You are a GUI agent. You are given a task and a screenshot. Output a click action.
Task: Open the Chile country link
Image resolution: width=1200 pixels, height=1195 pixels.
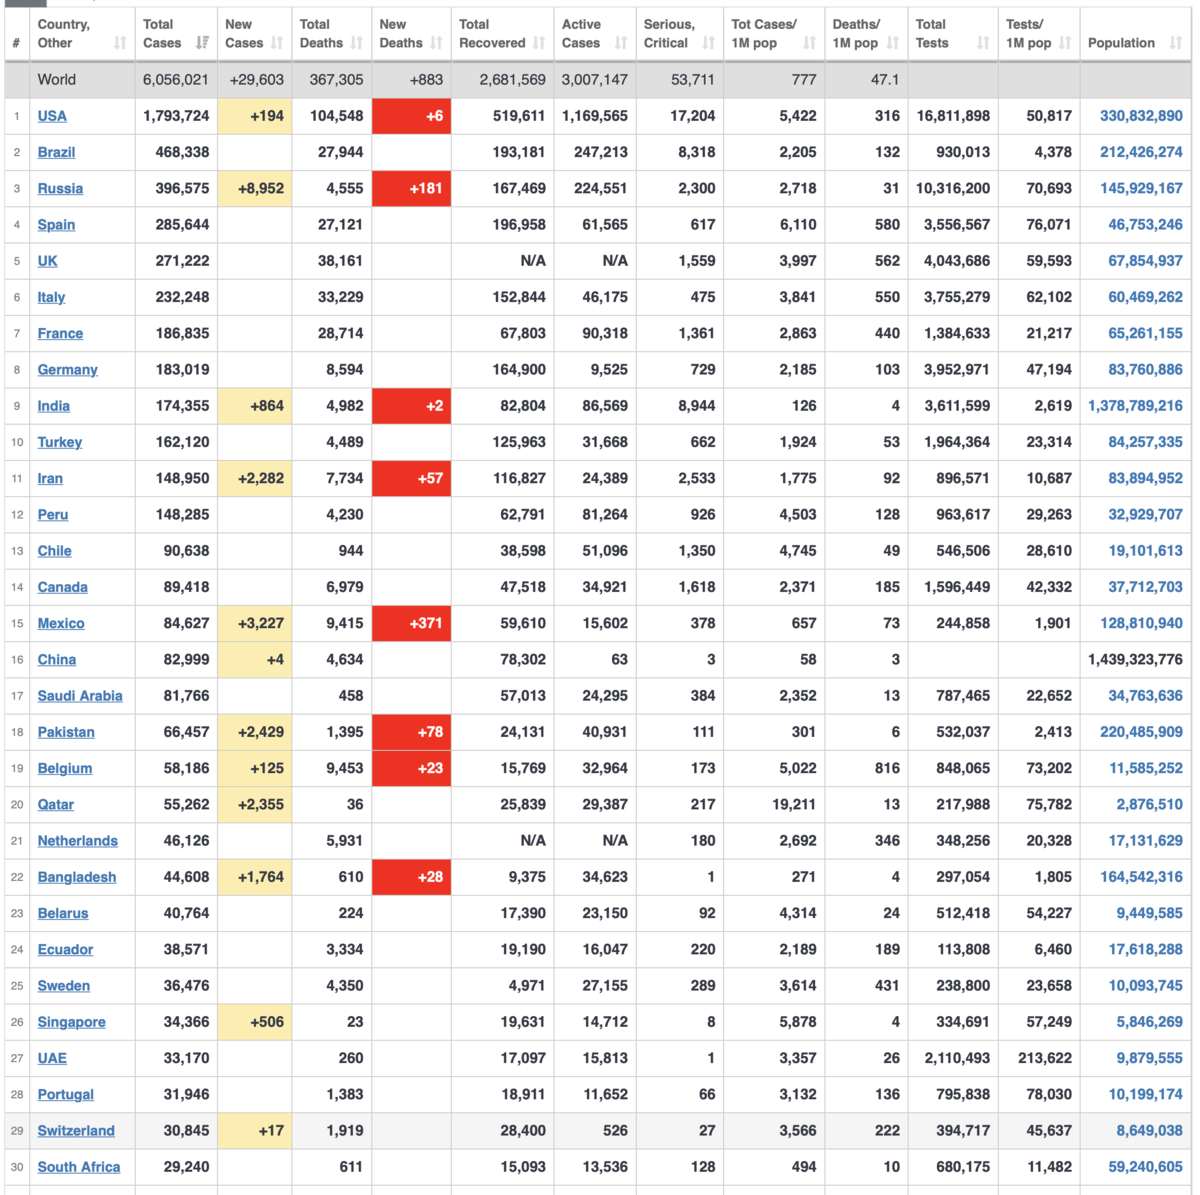click(x=54, y=551)
